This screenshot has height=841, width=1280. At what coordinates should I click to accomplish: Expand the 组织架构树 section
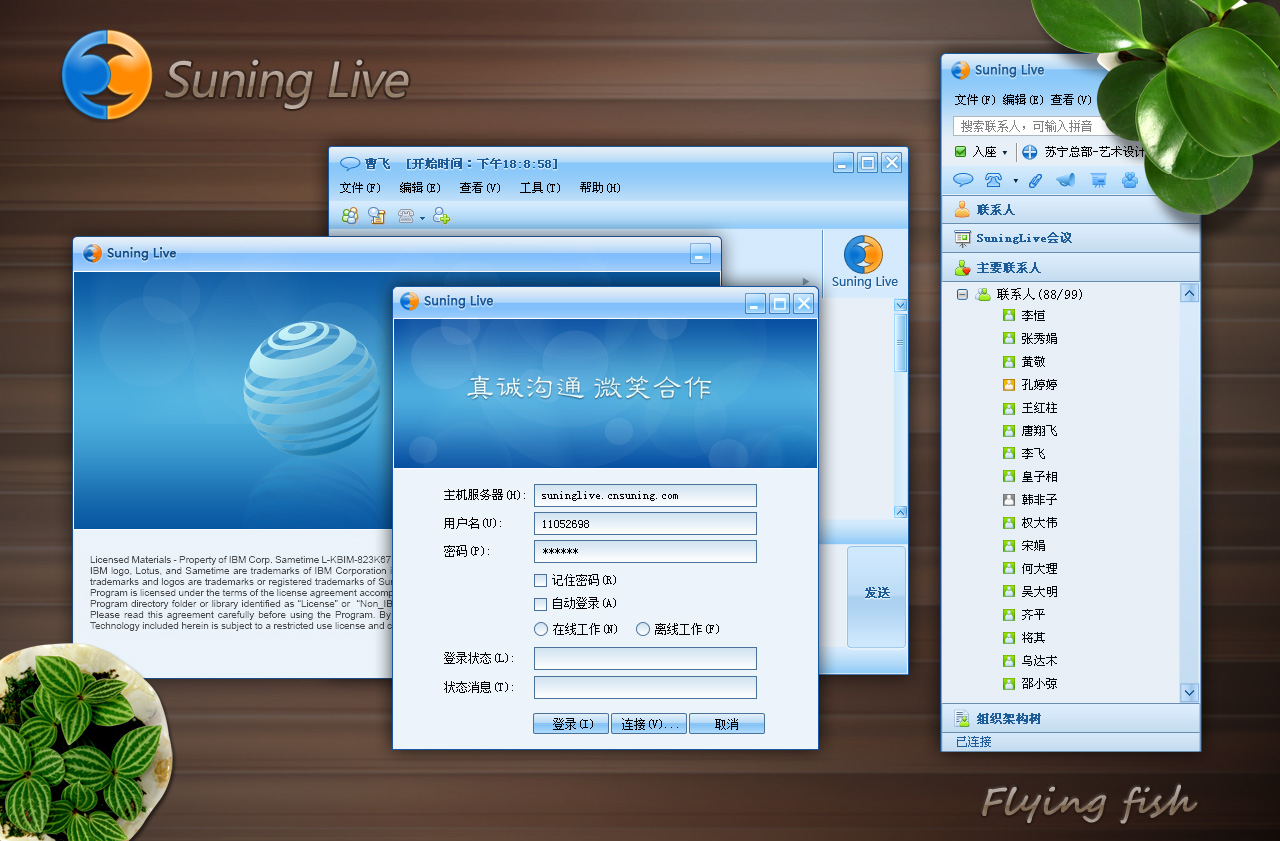pos(1070,719)
